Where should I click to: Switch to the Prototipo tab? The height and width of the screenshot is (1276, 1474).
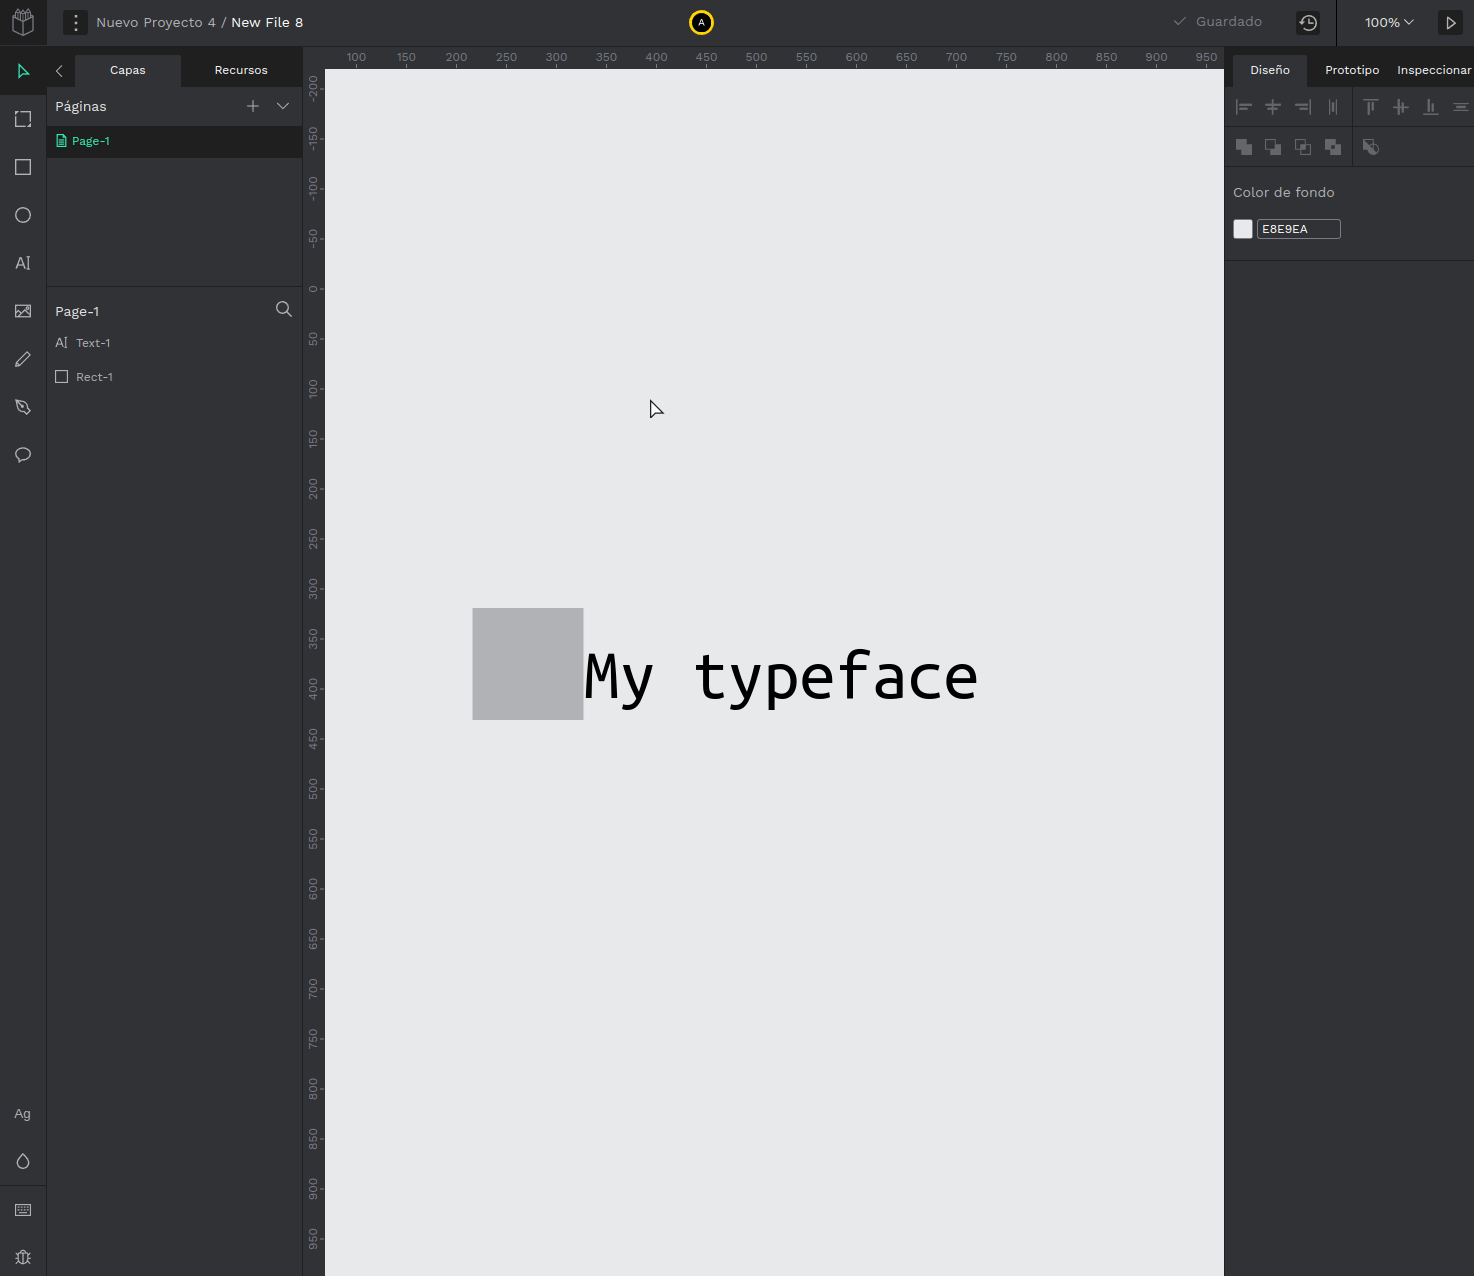pos(1351,70)
